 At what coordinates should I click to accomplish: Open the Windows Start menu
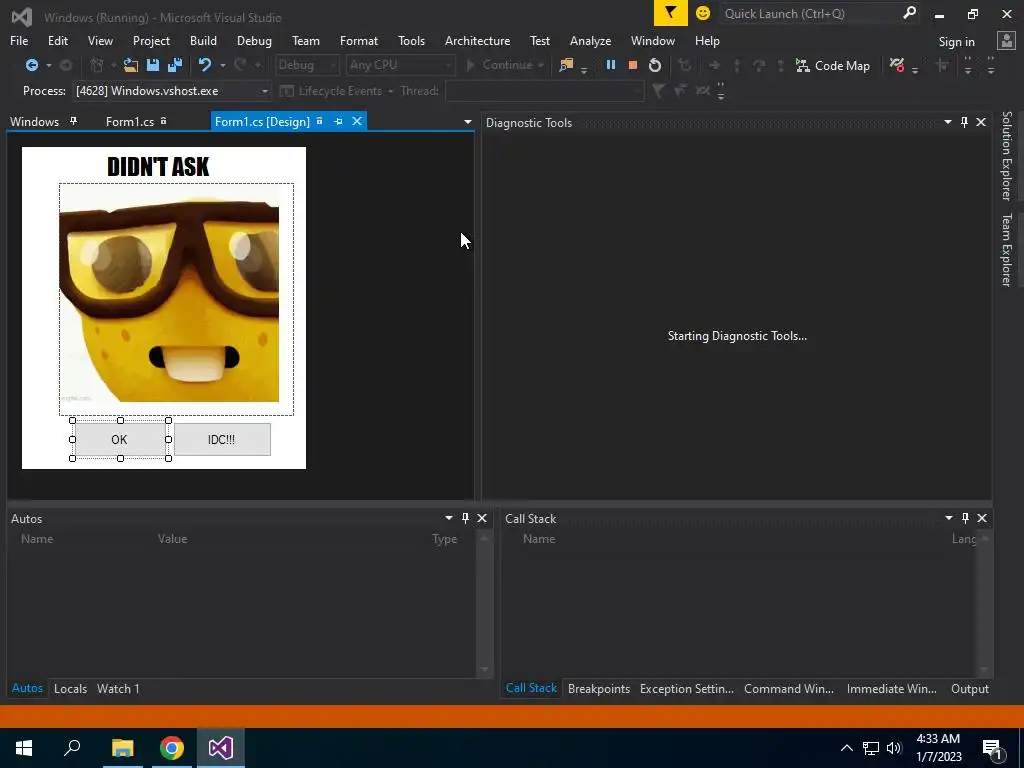coord(24,748)
